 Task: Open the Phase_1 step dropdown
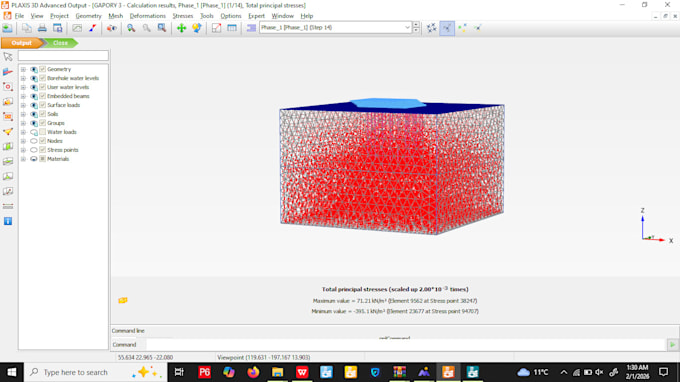tap(407, 27)
